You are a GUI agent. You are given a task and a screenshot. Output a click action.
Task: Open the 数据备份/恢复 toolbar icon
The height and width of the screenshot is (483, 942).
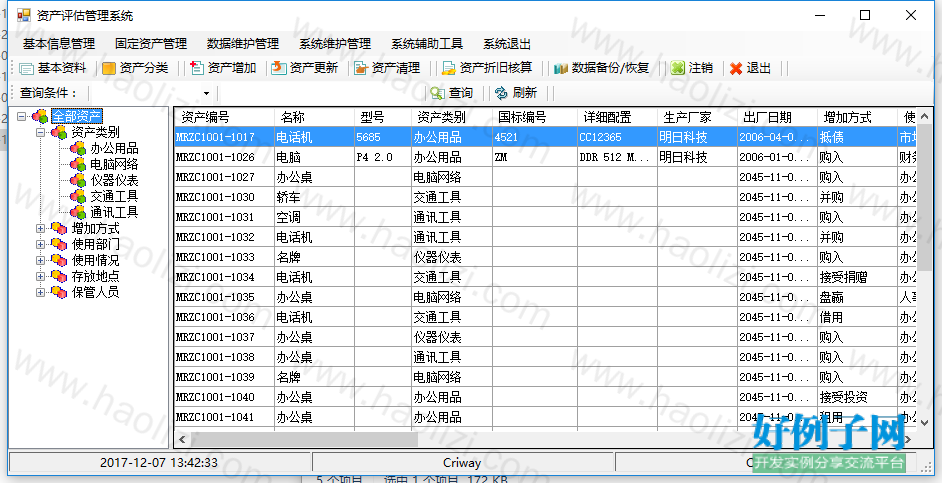(x=561, y=68)
